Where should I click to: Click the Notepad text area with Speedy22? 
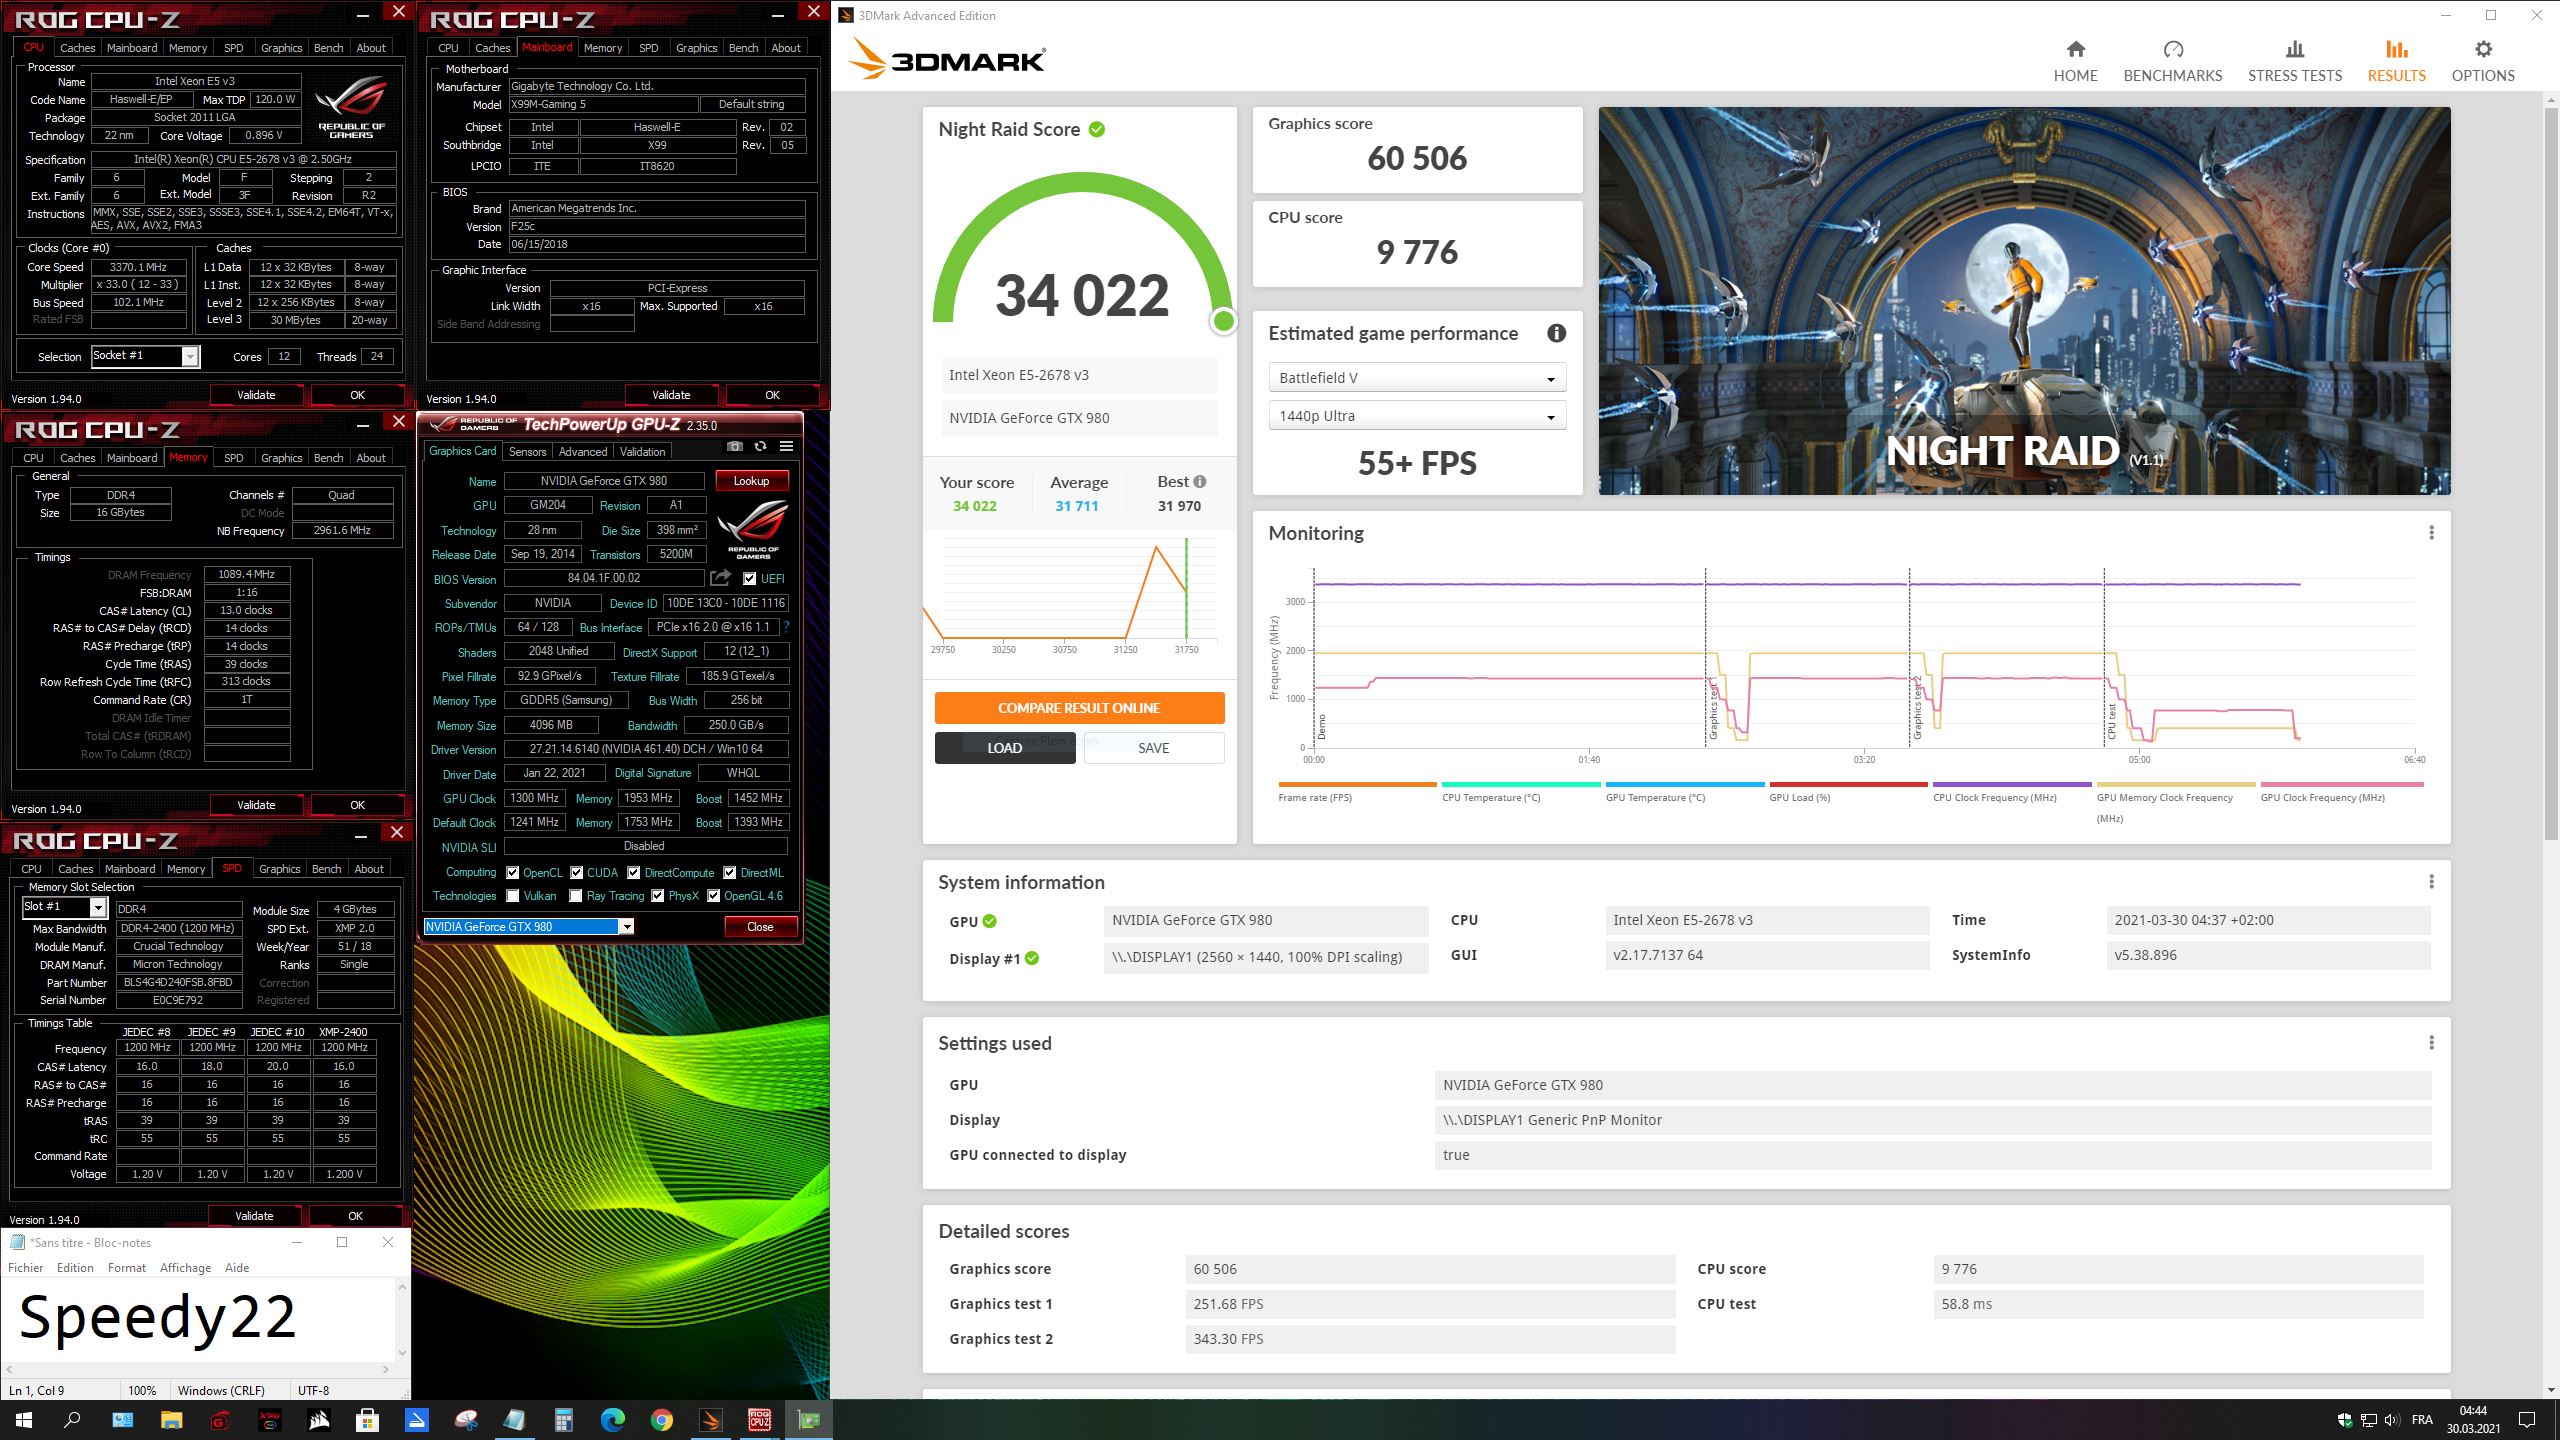(x=200, y=1319)
